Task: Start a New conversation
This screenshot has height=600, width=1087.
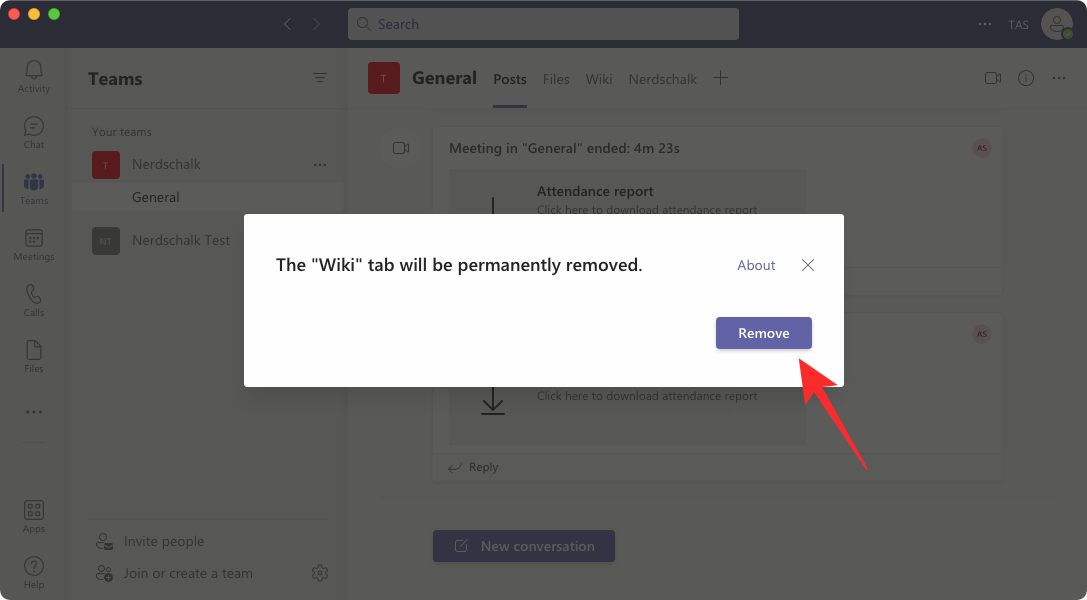Action: pyautogui.click(x=523, y=546)
